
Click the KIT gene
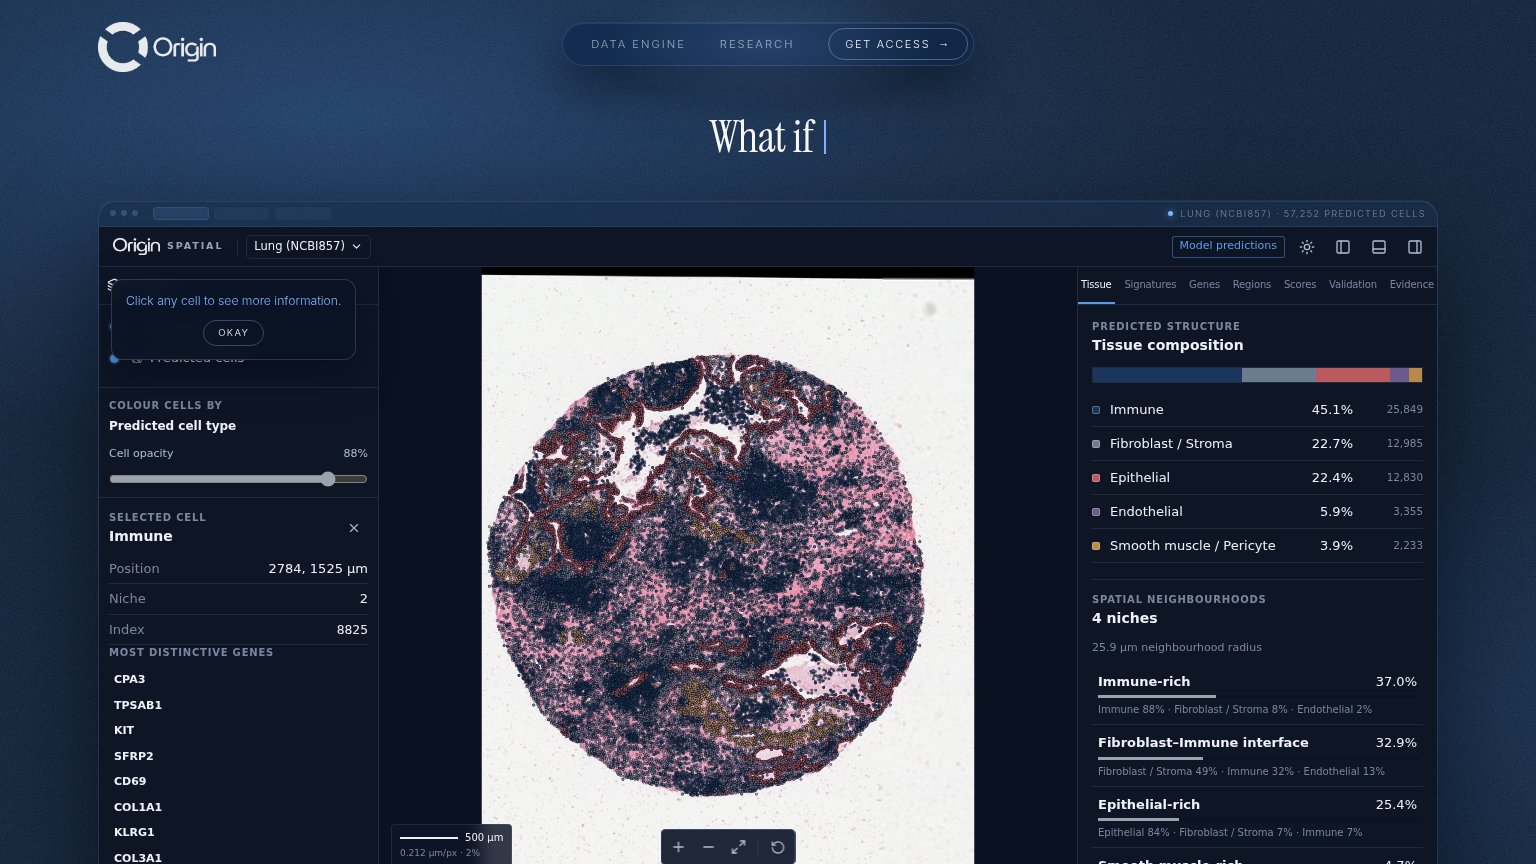(x=124, y=730)
